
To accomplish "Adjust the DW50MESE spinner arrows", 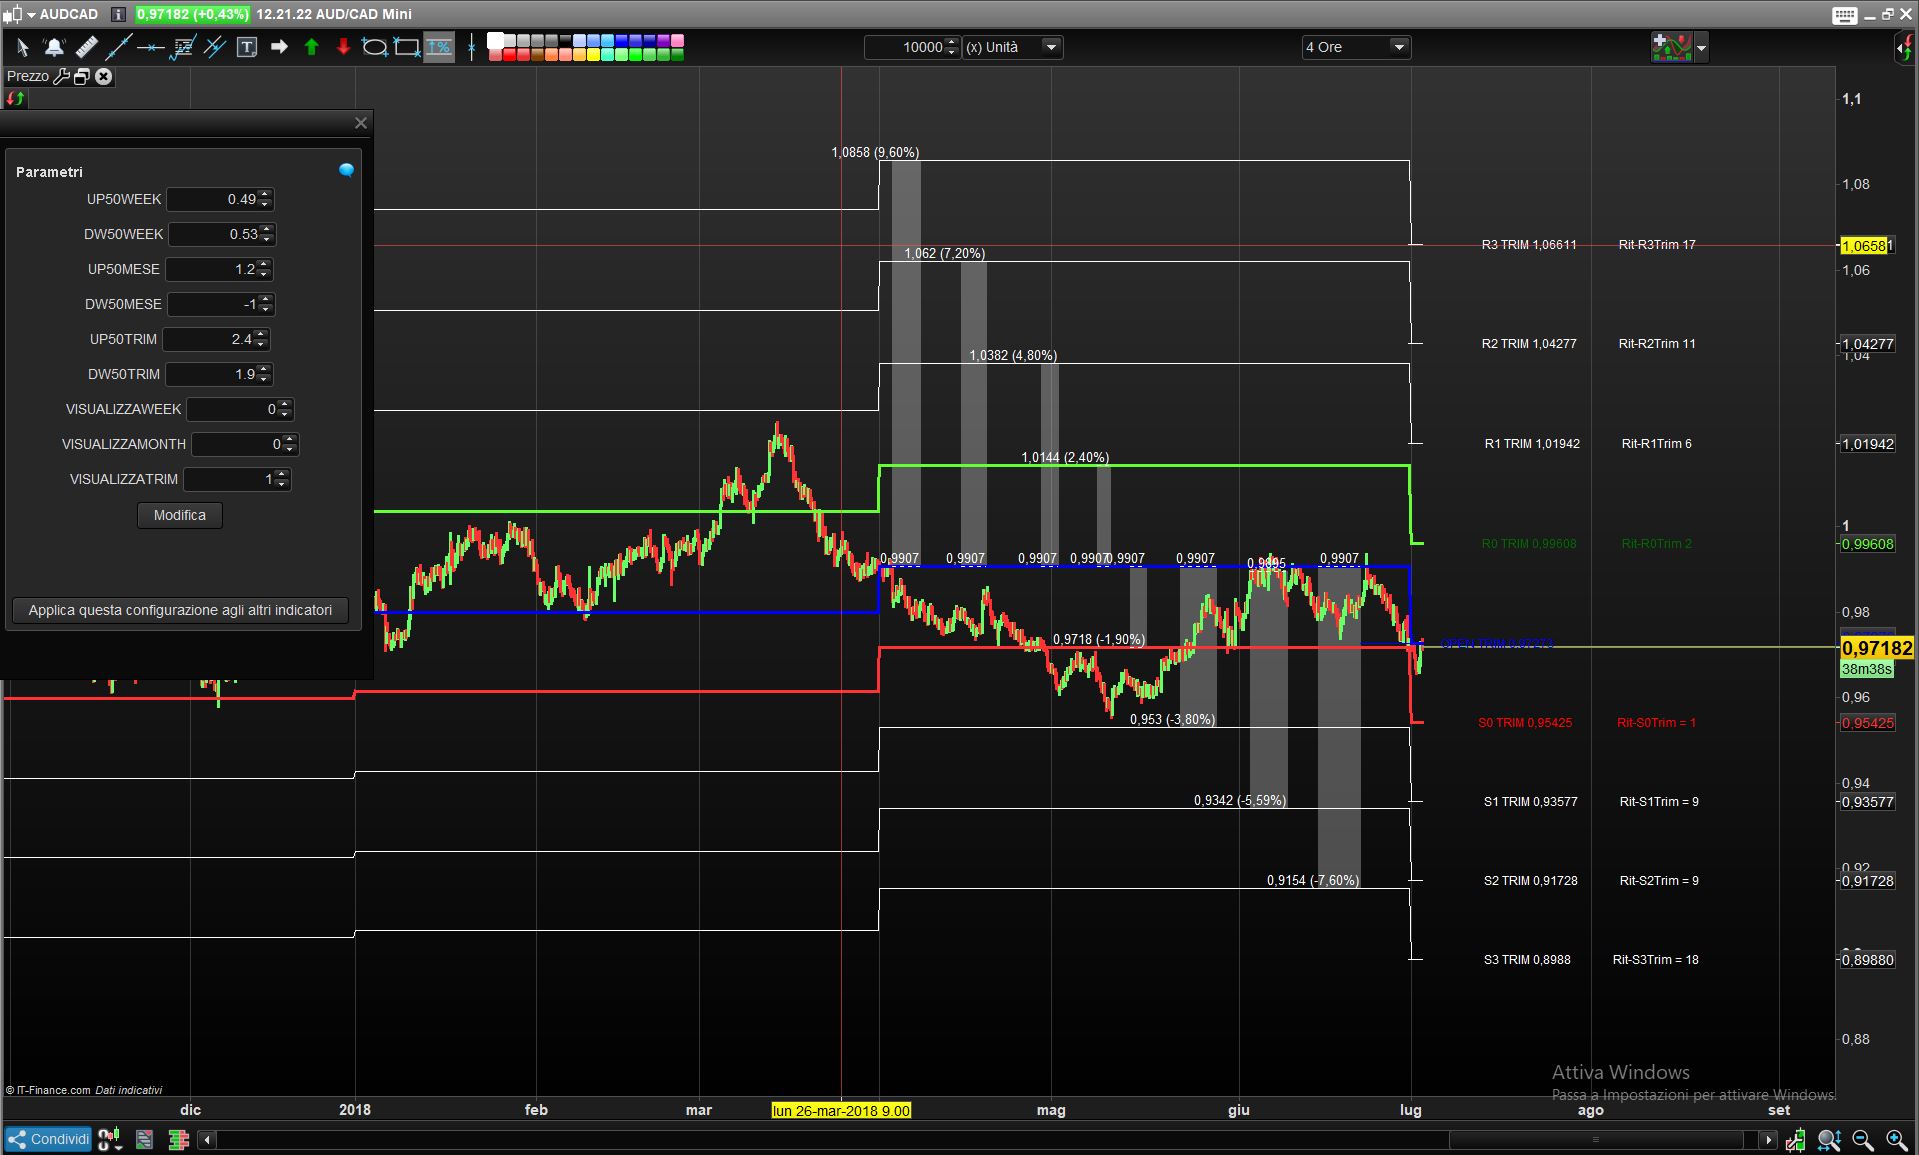I will point(266,304).
